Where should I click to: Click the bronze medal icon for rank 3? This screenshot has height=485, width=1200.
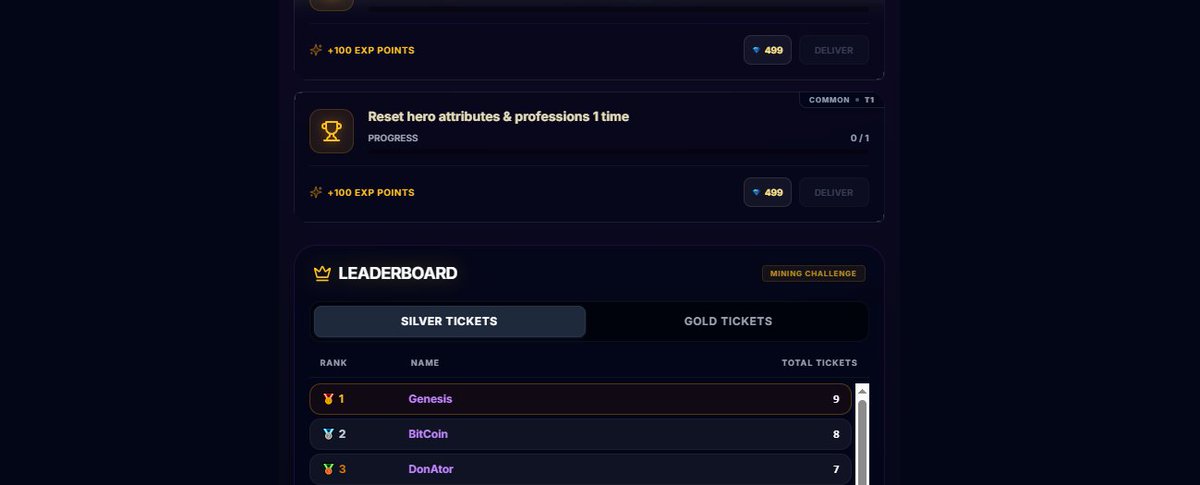[x=328, y=469]
